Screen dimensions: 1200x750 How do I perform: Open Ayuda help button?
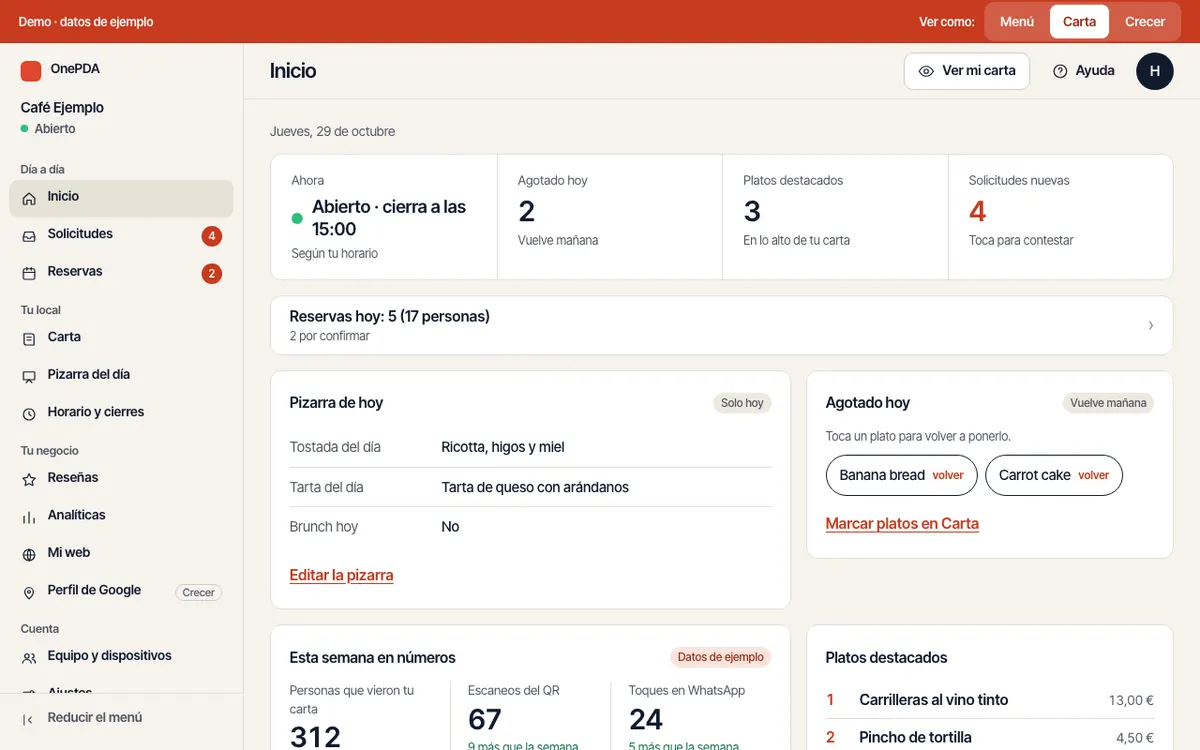click(x=1083, y=71)
